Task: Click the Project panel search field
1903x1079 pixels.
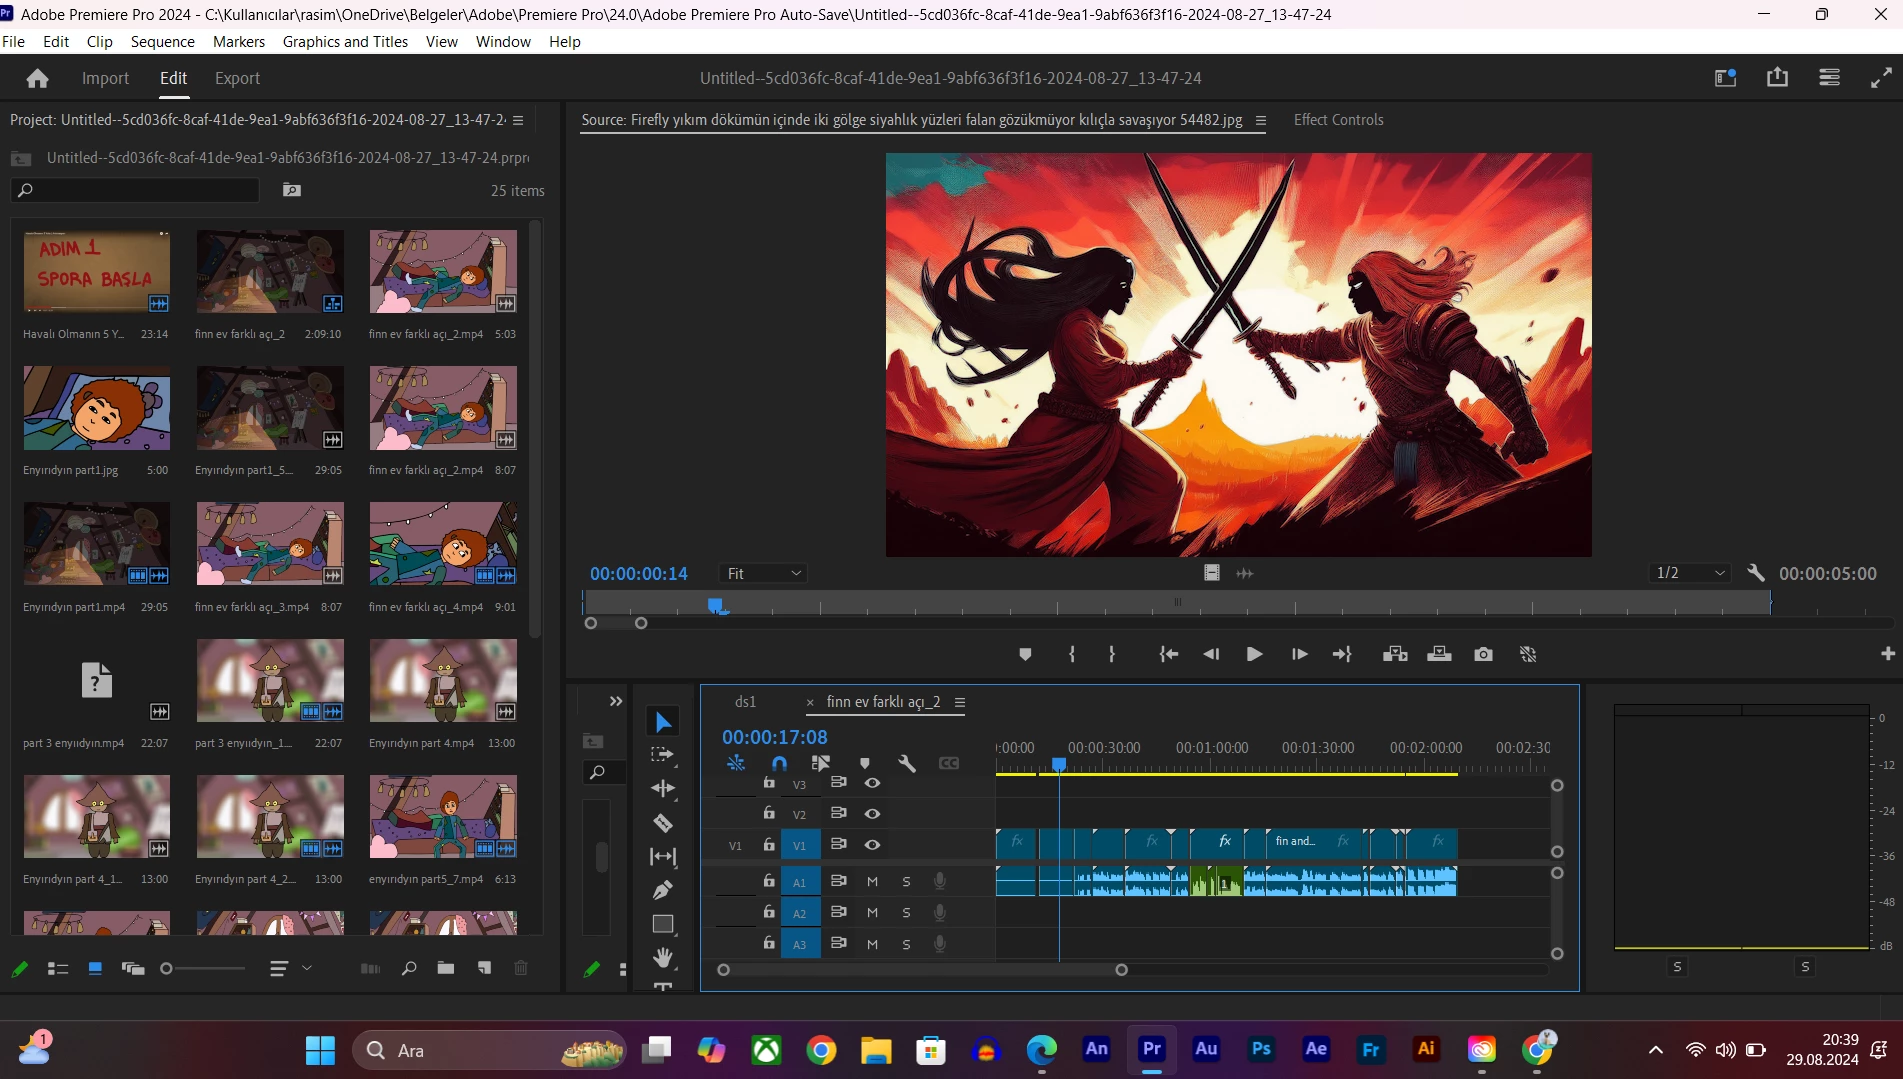Action: click(135, 190)
